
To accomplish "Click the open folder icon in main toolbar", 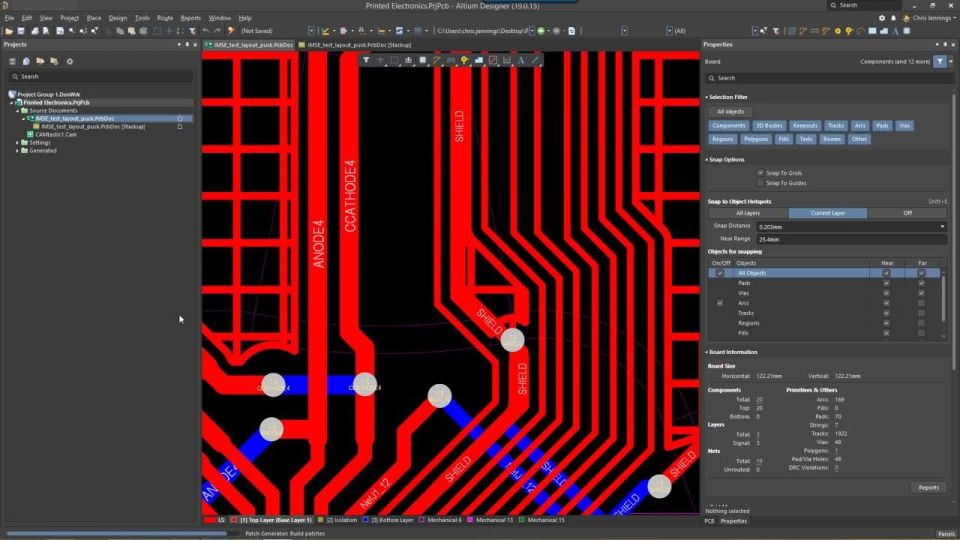I will [9, 31].
